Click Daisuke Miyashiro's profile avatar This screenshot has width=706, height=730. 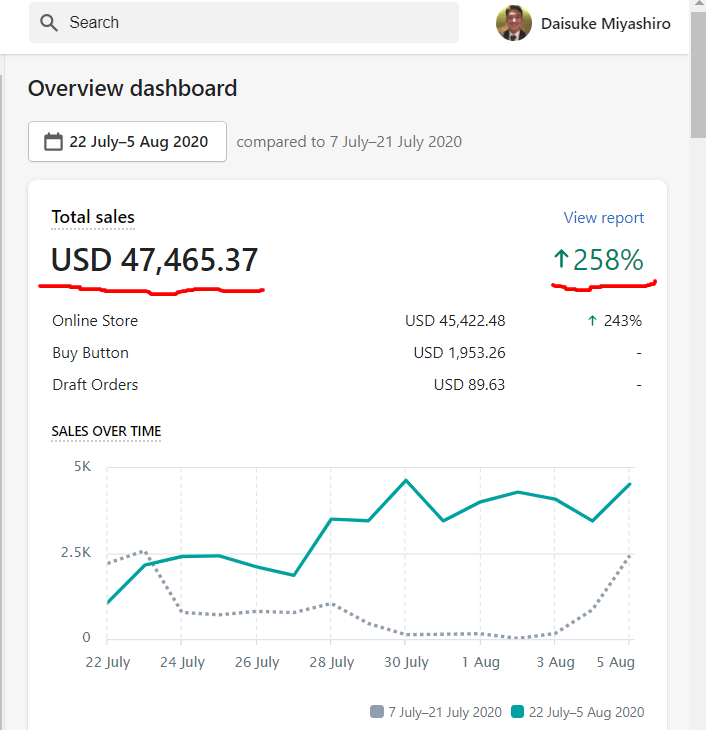pos(514,23)
